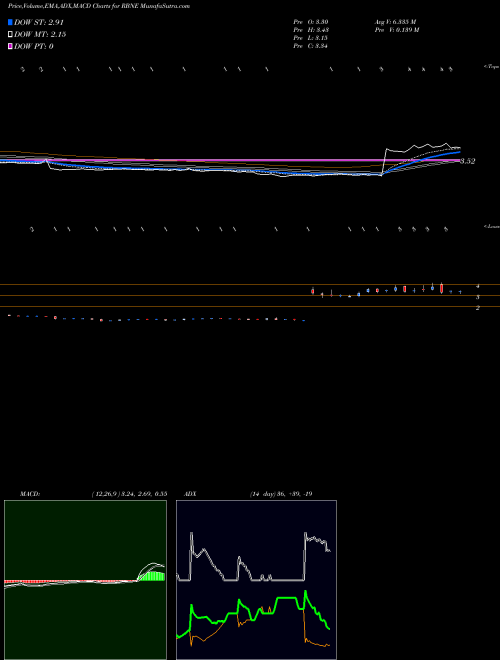Viewport: 500px width, 660px height.
Task: Click the magenta DOW PT legend swatch
Action: [x=10, y=46]
